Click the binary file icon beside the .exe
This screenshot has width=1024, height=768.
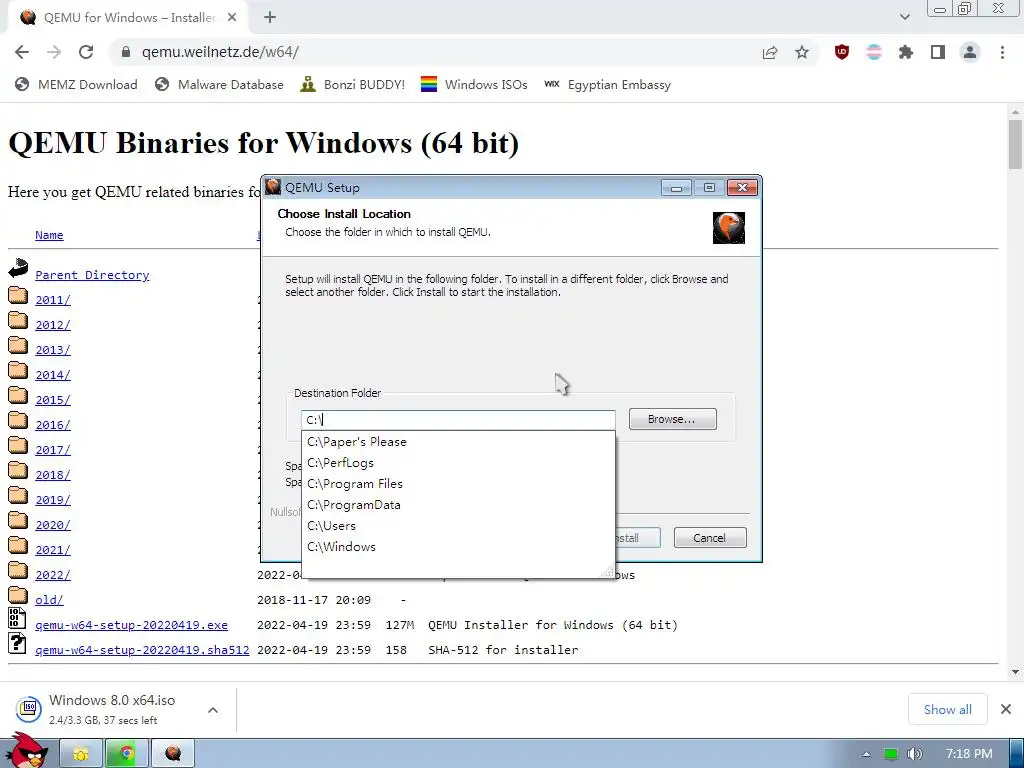coord(17,618)
